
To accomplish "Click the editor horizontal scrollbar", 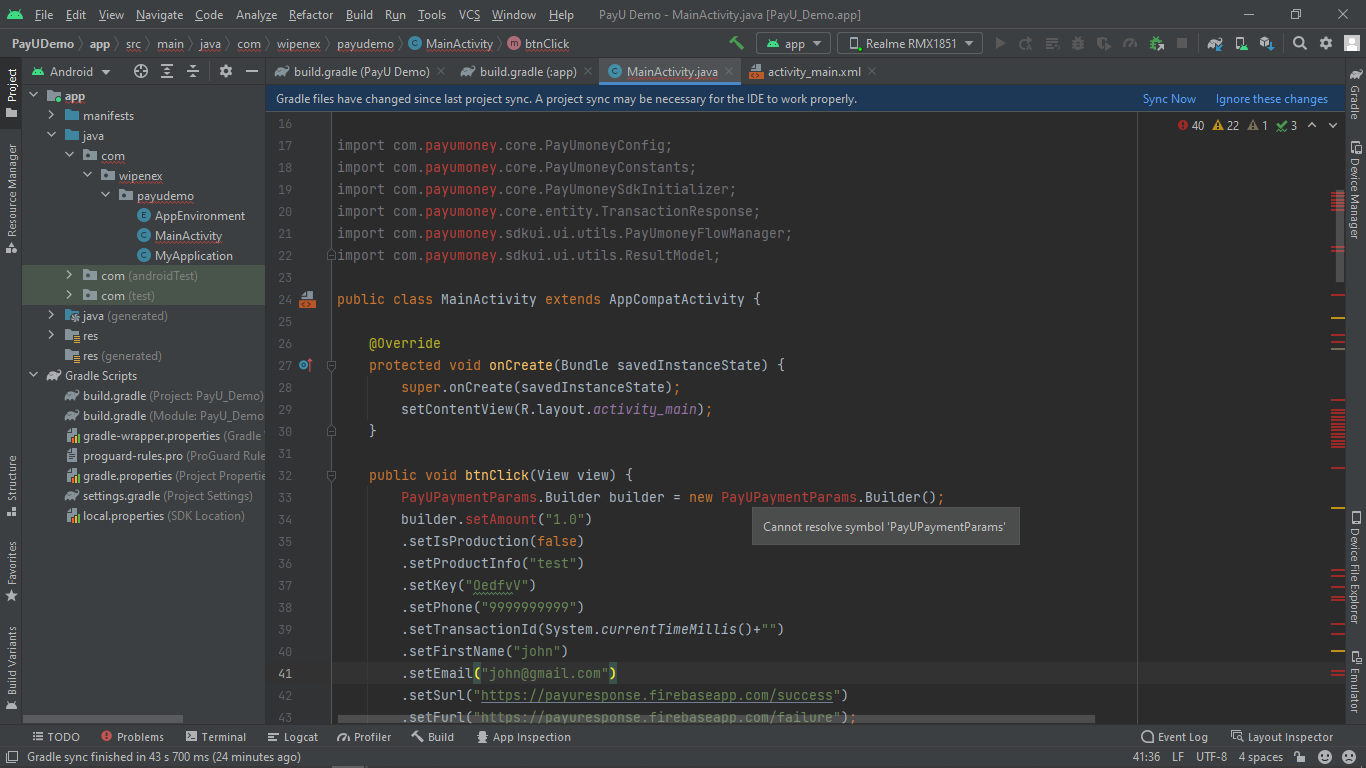I will point(716,719).
